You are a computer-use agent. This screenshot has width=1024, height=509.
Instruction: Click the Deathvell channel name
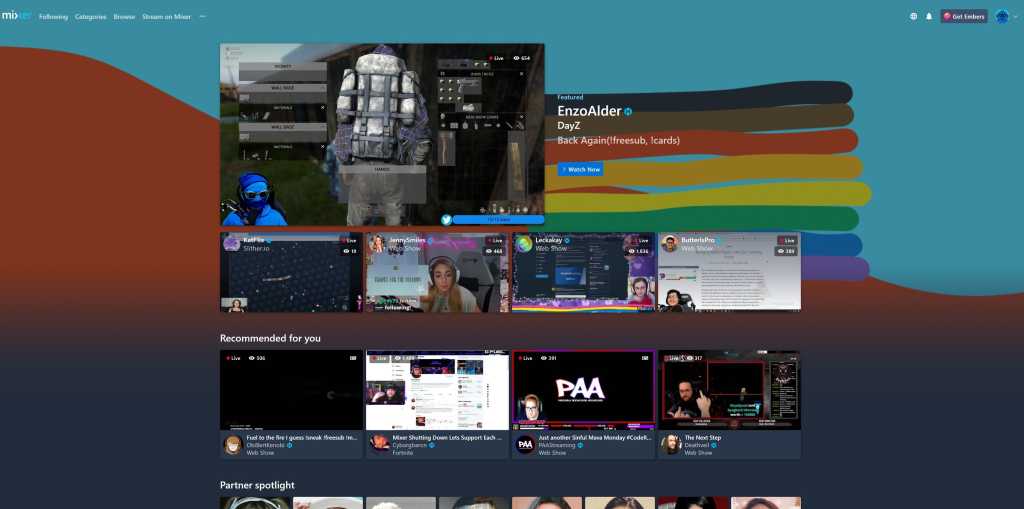(696, 445)
